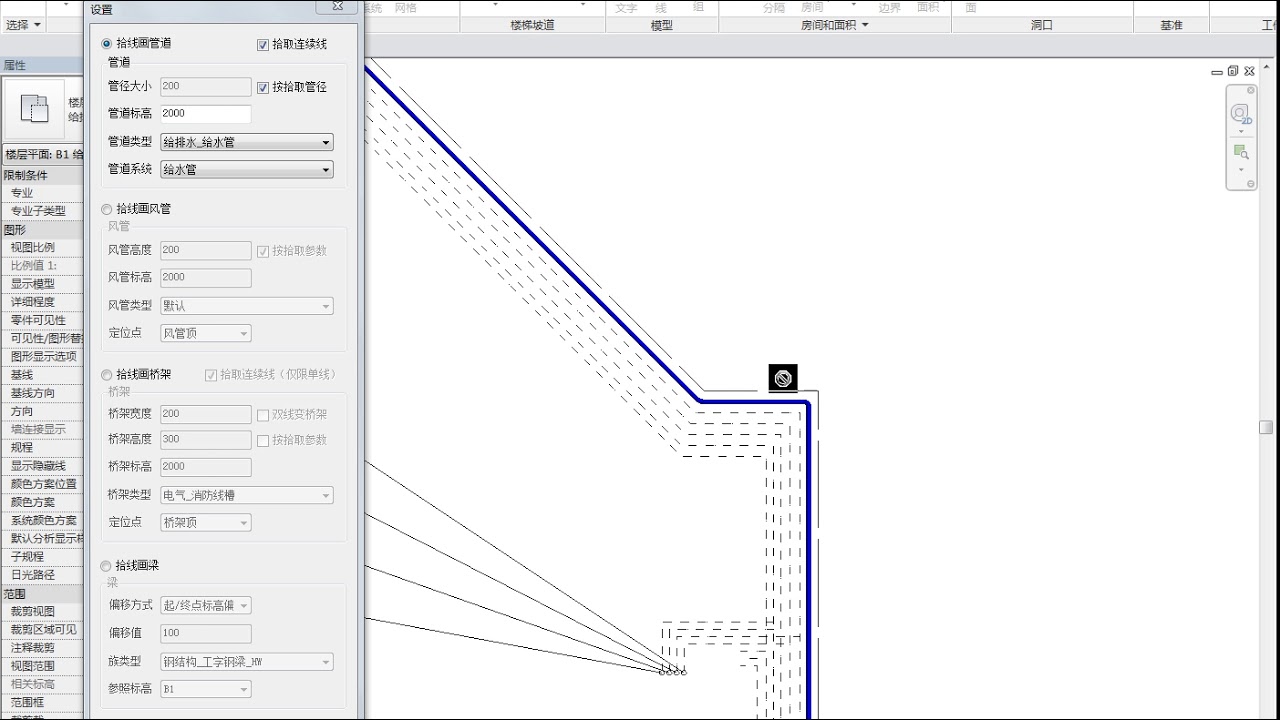Click the black no-entry cursor icon on the drawing
Screen dimensions: 1280x720
pyautogui.click(x=783, y=378)
